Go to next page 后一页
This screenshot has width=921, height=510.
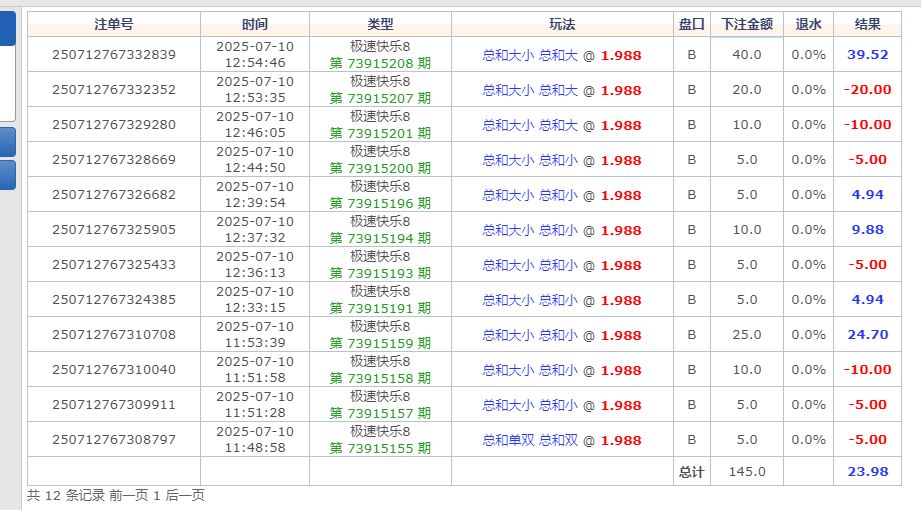click(x=184, y=495)
